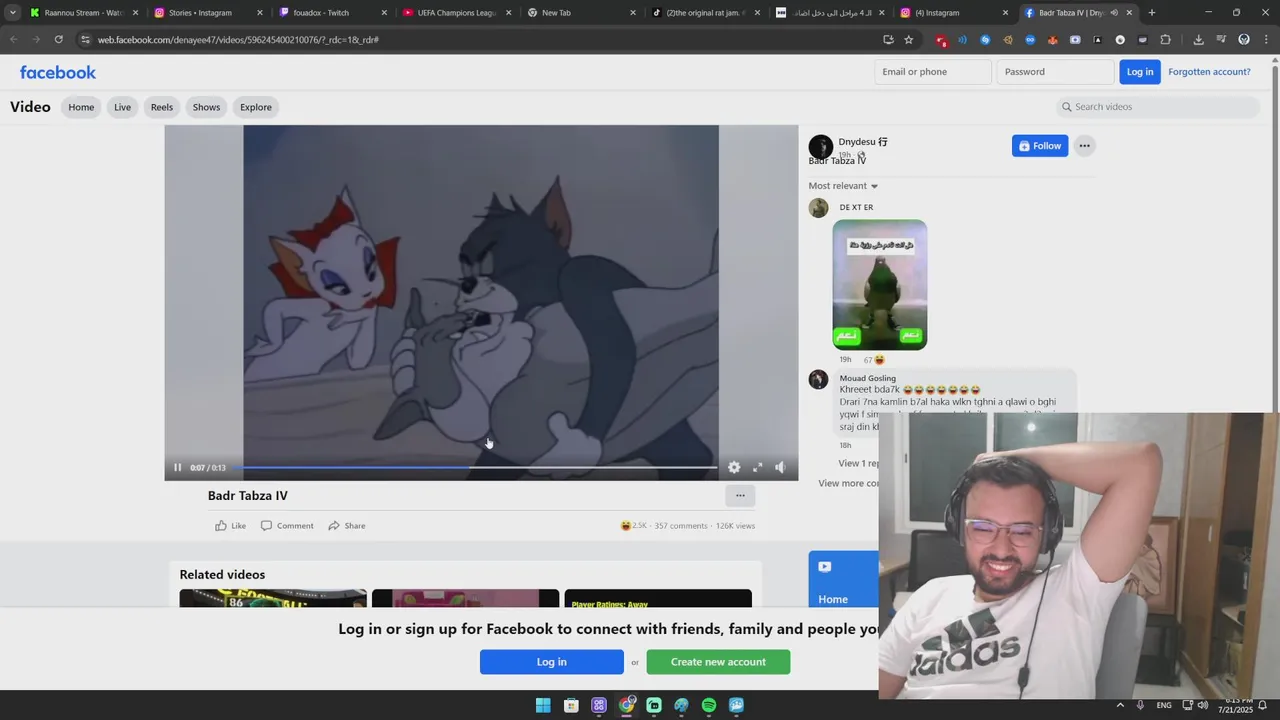Switch to the Explore tab
The width and height of the screenshot is (1280, 720).
pos(255,107)
